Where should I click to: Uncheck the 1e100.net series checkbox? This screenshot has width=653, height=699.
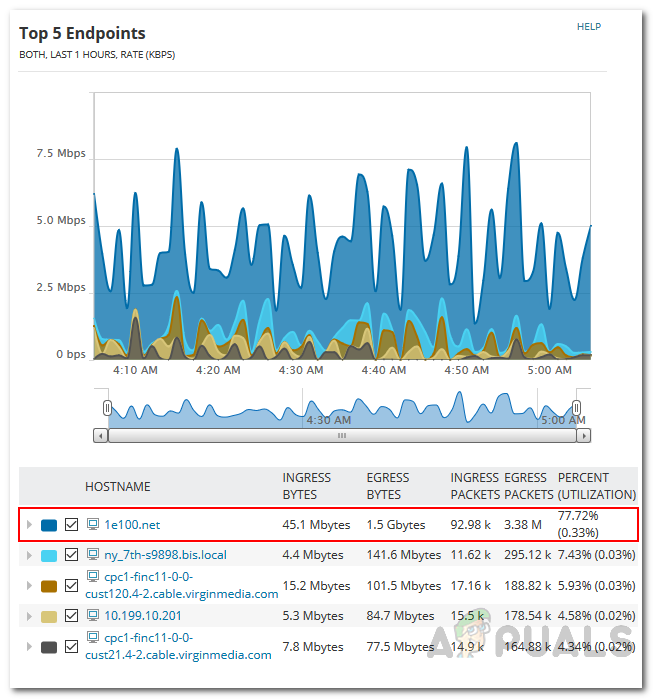[x=71, y=524]
